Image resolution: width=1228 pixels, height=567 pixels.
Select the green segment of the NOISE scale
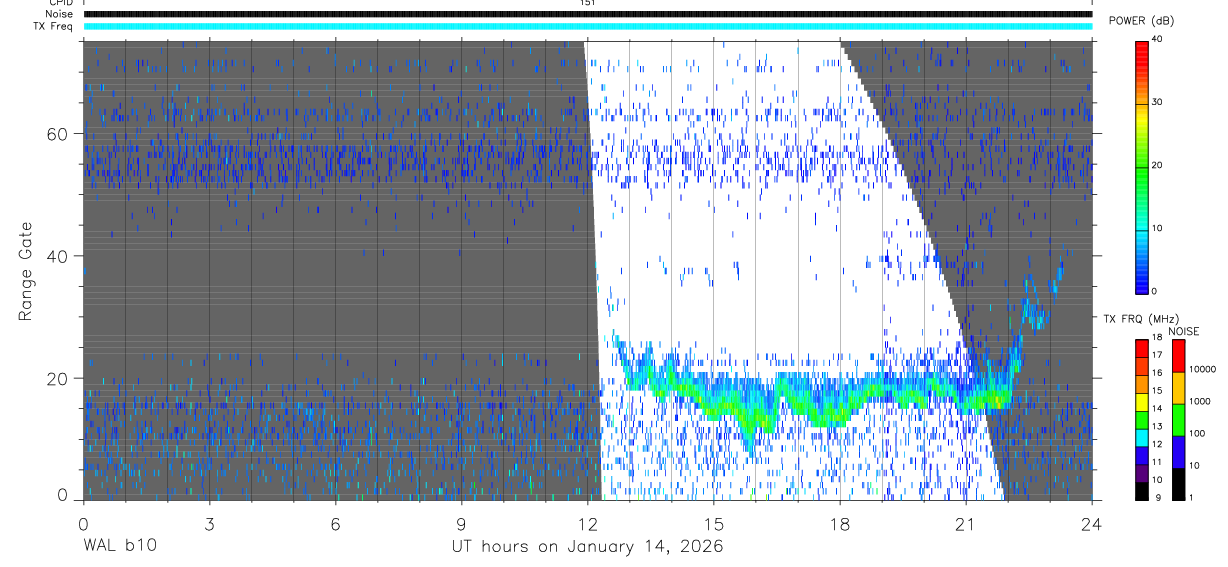(1178, 420)
